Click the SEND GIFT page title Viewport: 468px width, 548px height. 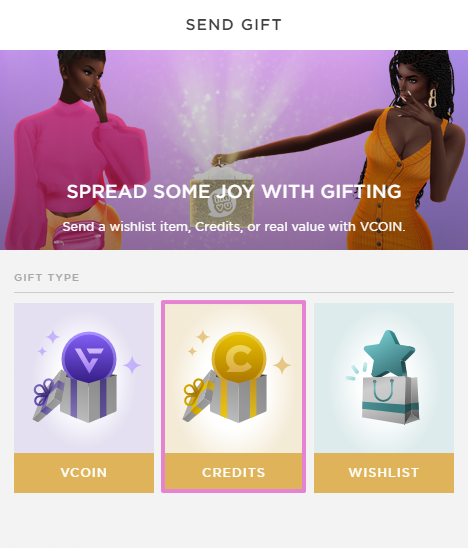(234, 25)
